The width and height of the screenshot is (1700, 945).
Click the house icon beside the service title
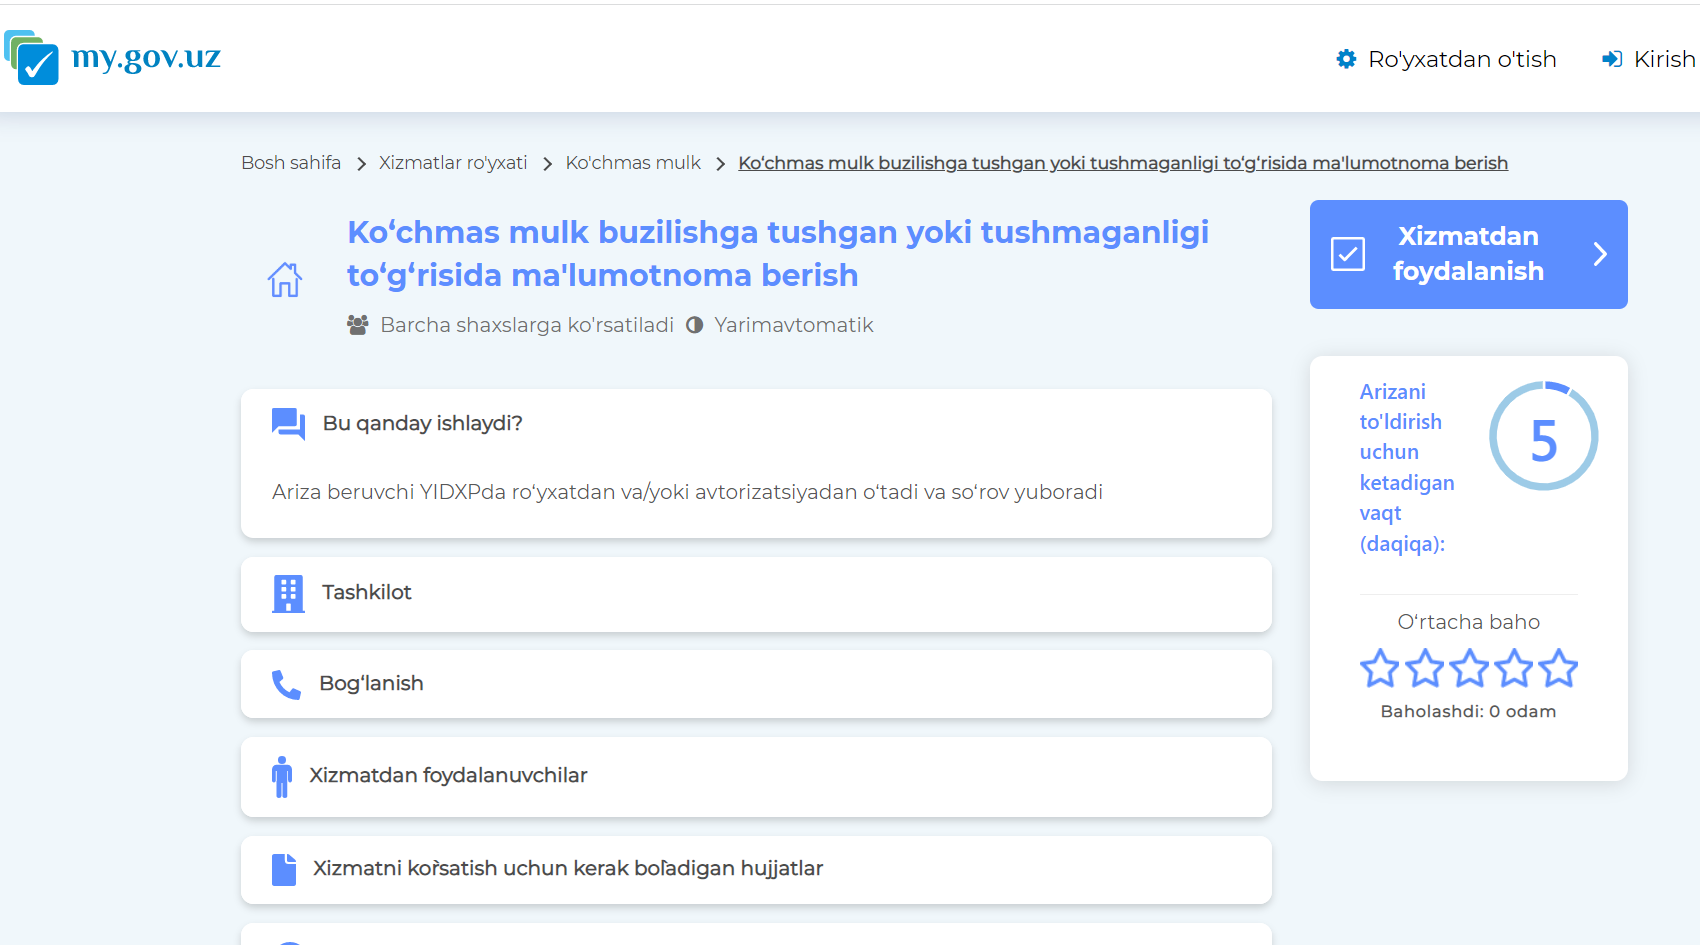coord(284,280)
